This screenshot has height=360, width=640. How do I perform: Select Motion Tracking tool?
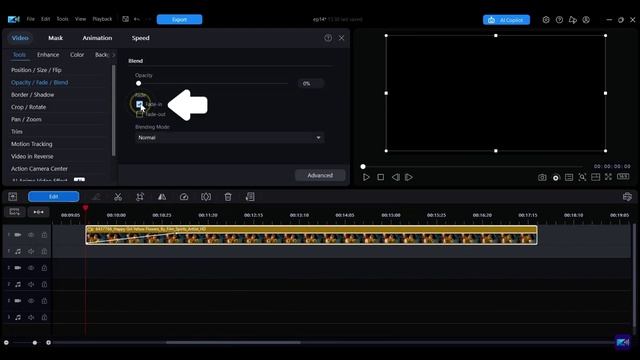(x=32, y=144)
